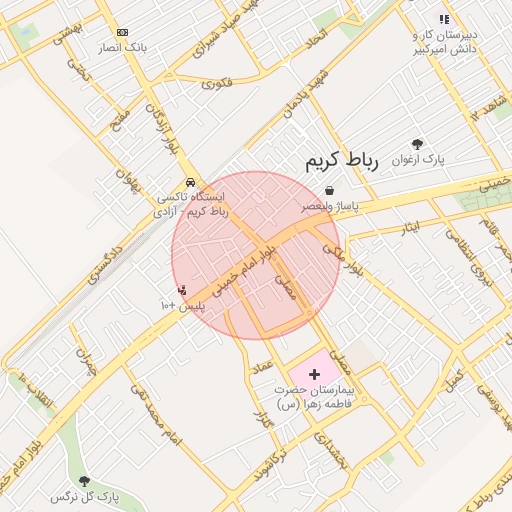Screen dimensions: 512x512
Task: Click the tree icon of پارک گل نرگس
Action: 84,481
